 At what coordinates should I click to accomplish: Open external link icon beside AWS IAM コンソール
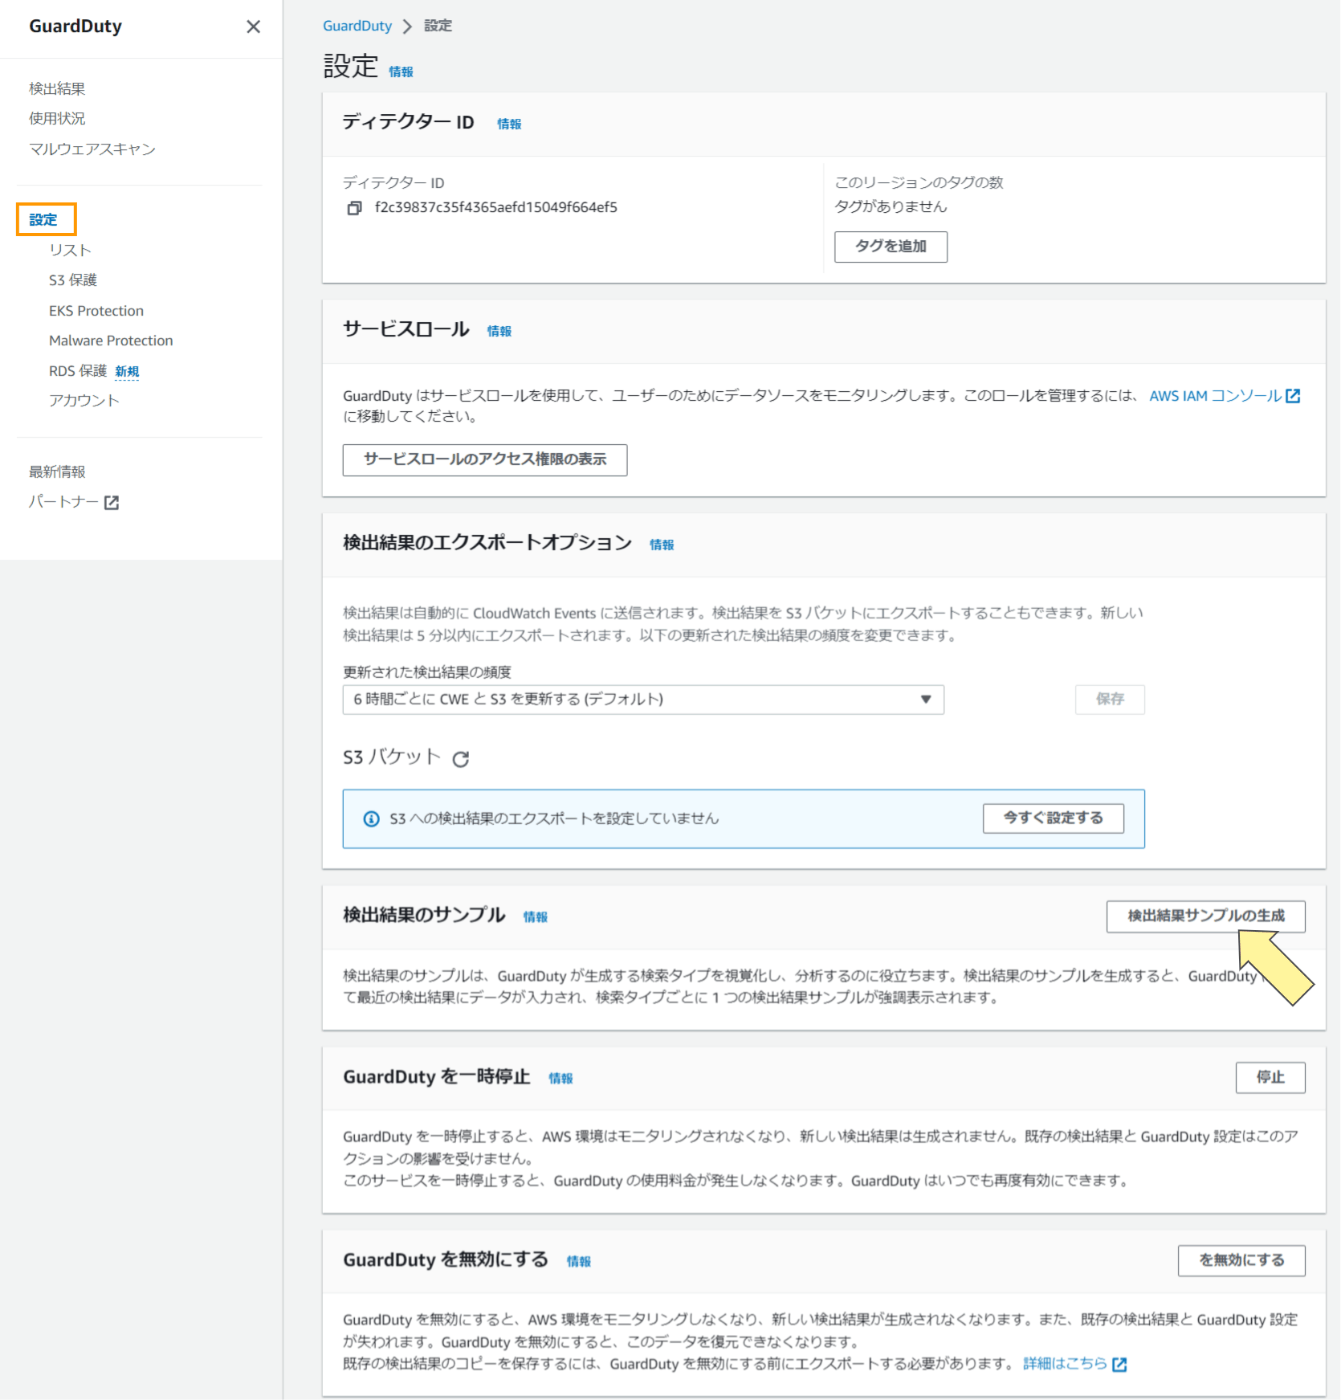point(1293,396)
